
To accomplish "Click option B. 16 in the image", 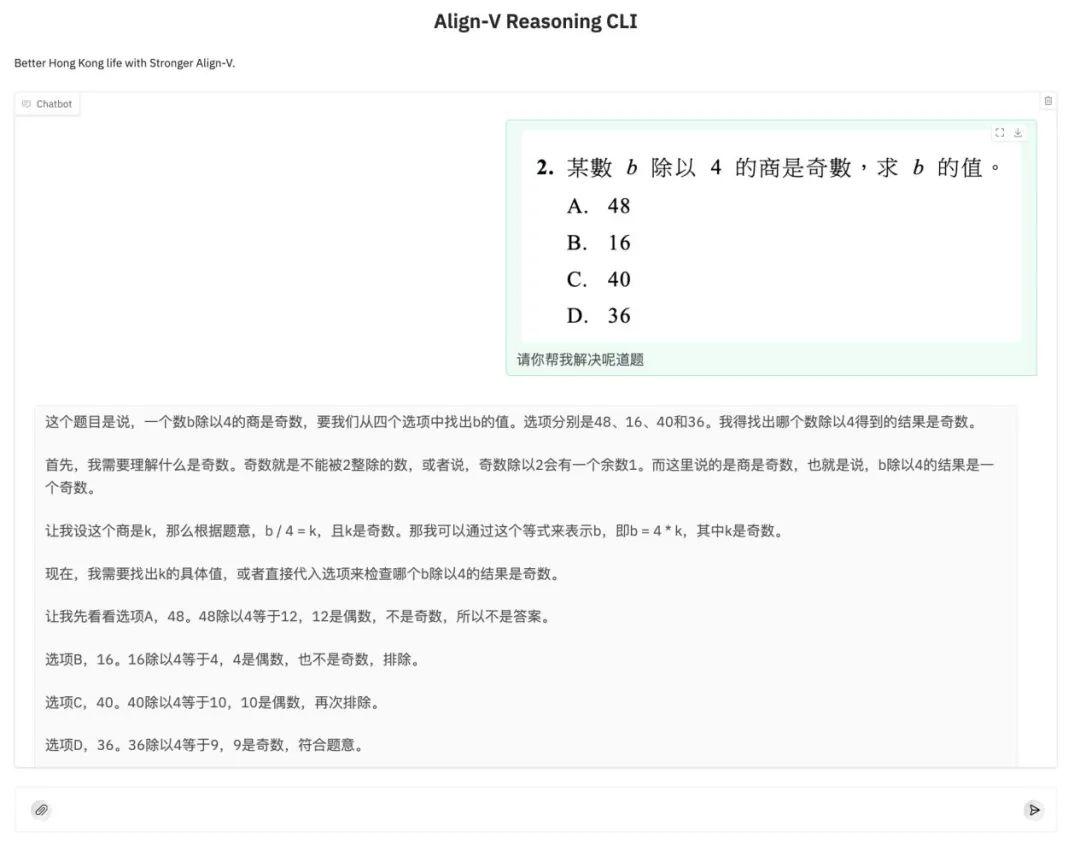I will pyautogui.click(x=599, y=243).
